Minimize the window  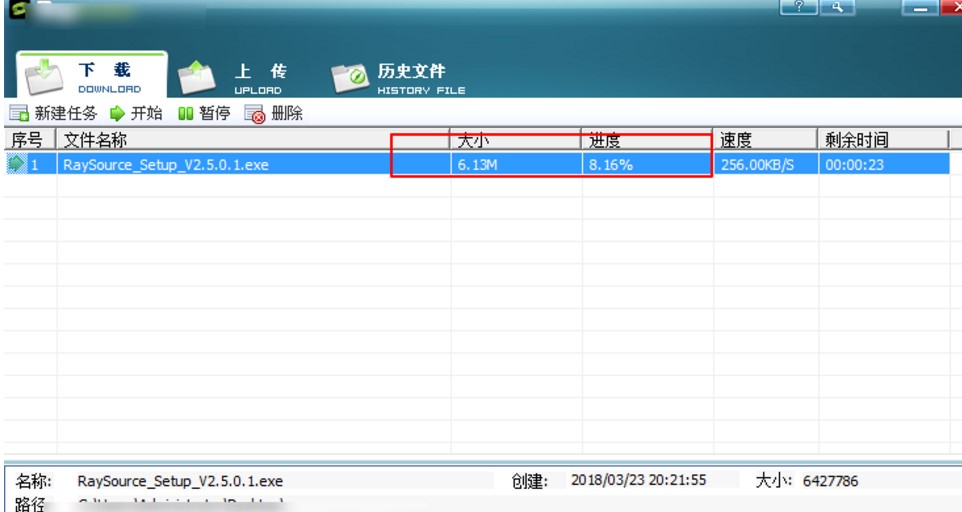click(920, 7)
